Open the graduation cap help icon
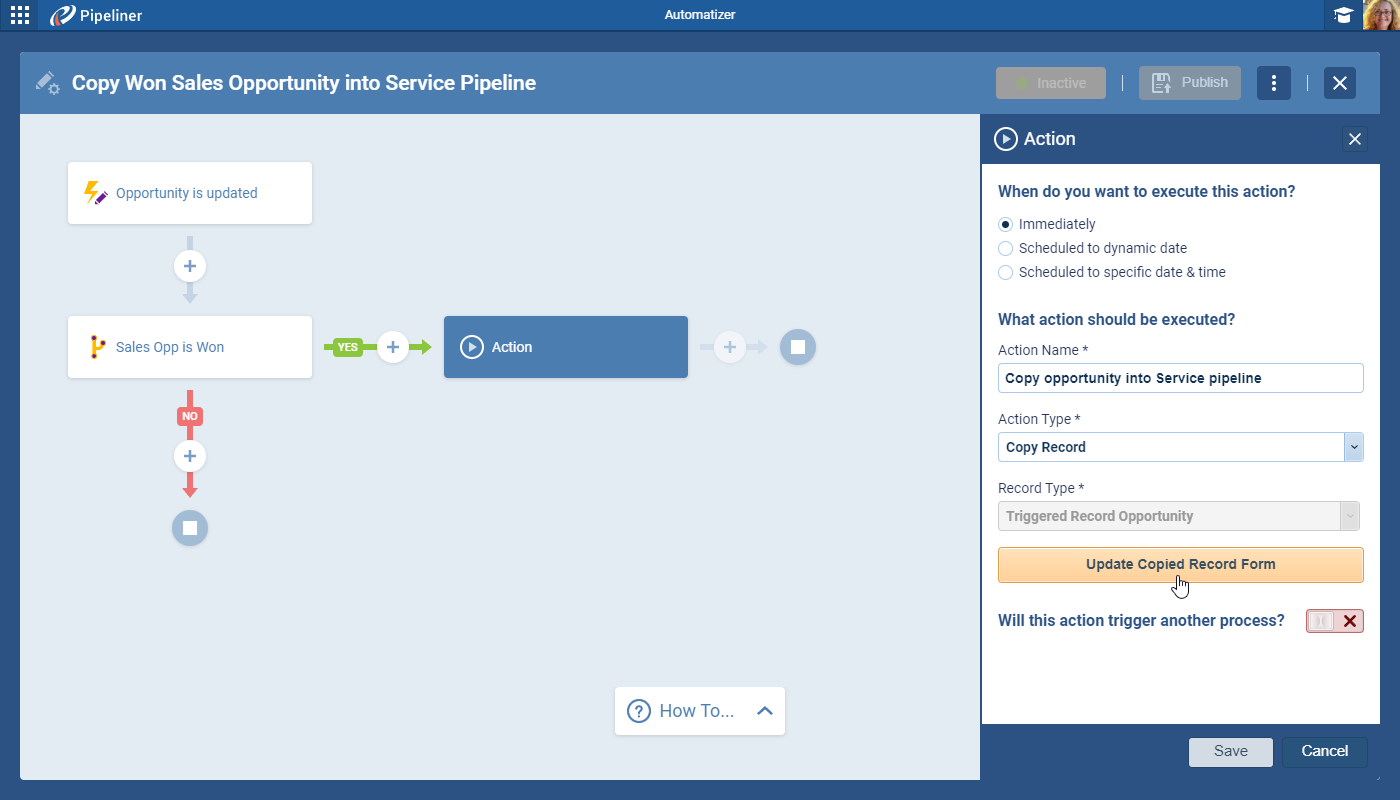Viewport: 1400px width, 800px height. pos(1343,15)
